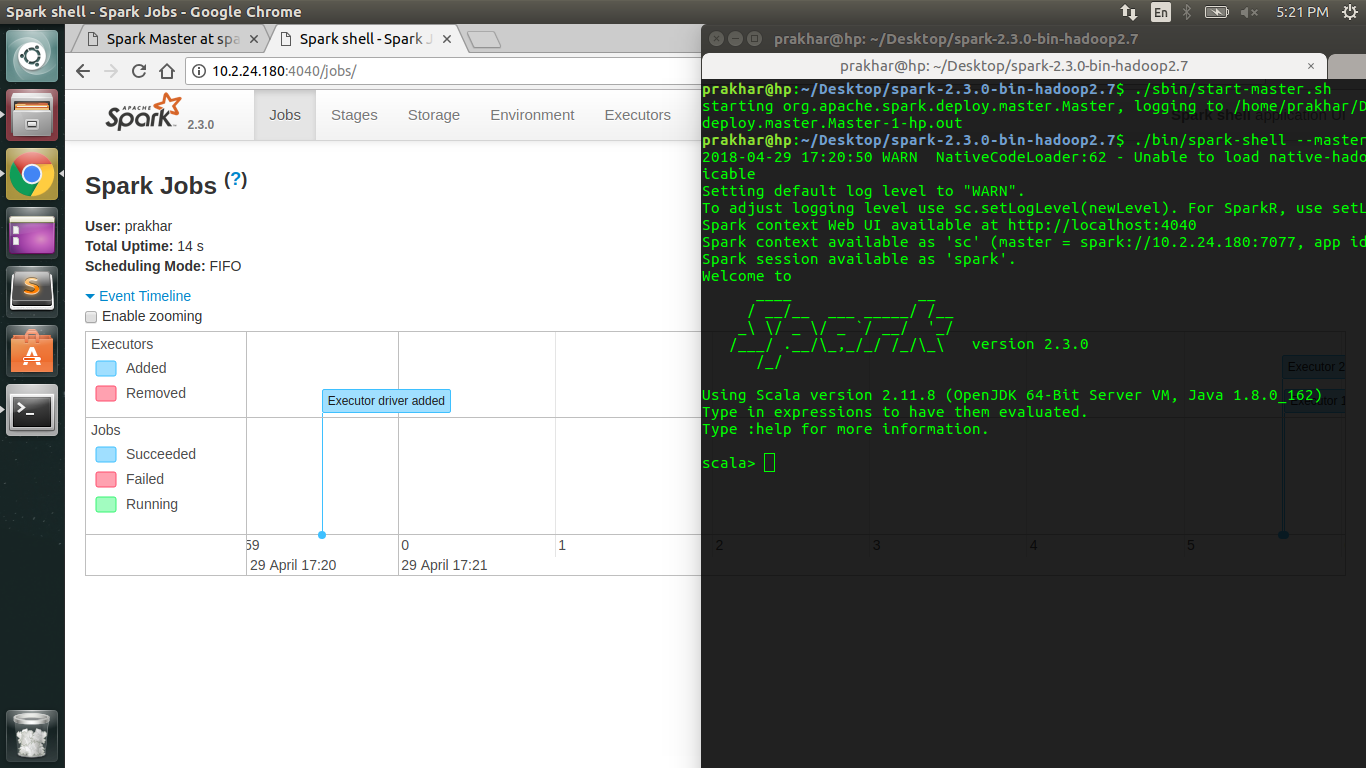Close the terminal window
The width and height of the screenshot is (1366, 768).
(716, 39)
